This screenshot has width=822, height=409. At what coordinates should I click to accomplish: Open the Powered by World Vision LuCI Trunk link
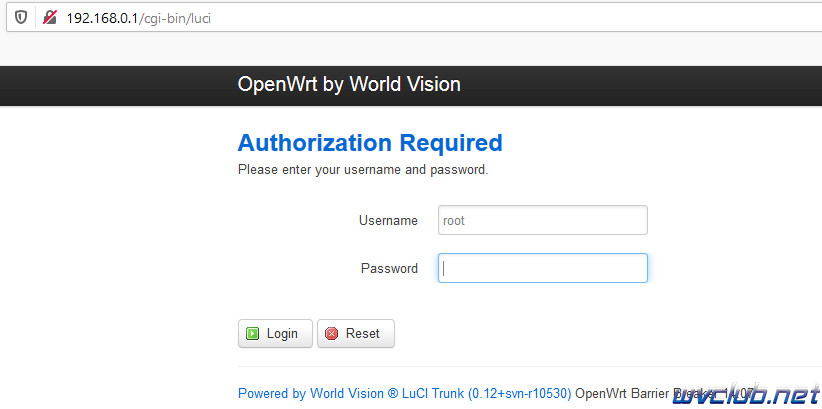tap(405, 393)
